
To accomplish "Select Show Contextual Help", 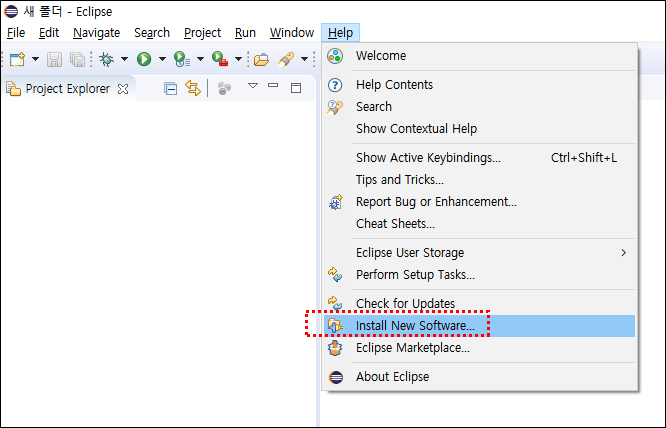I will (x=480, y=129).
